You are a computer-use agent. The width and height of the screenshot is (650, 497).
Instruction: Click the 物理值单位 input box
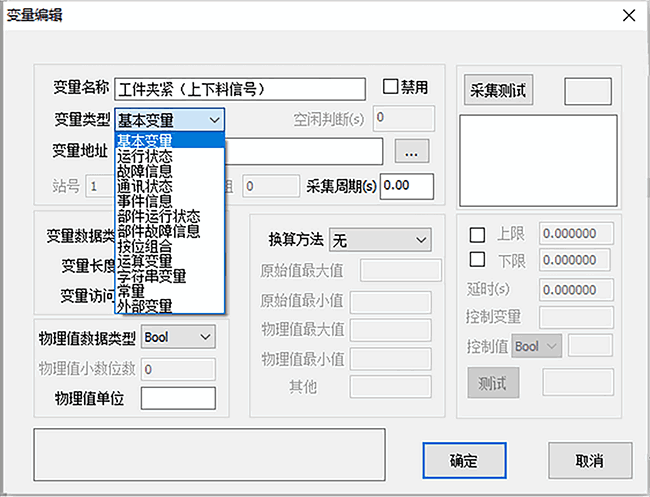tap(178, 398)
